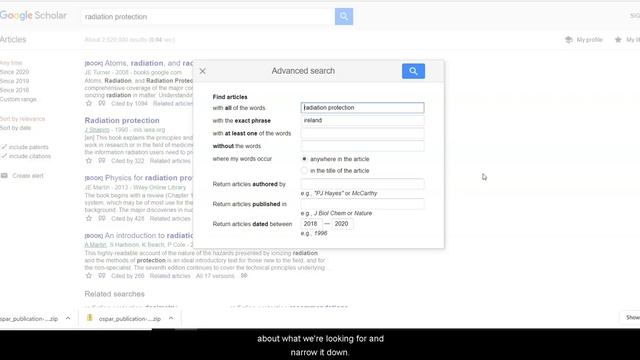The image size is (640, 360).
Task: Click the quote icon beside Cited by 260
Action: click(x=102, y=276)
